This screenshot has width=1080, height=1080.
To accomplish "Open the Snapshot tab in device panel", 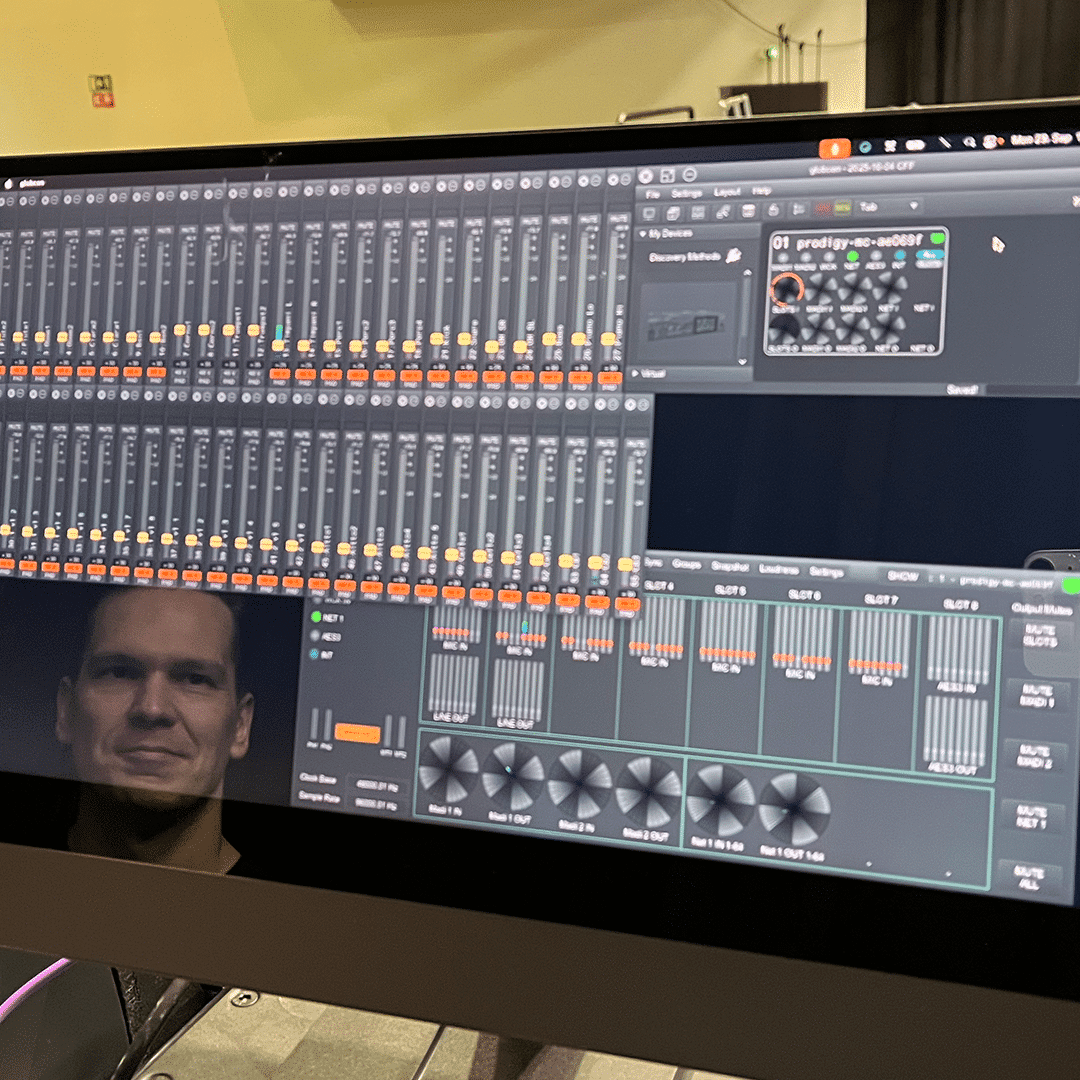I will [730, 566].
